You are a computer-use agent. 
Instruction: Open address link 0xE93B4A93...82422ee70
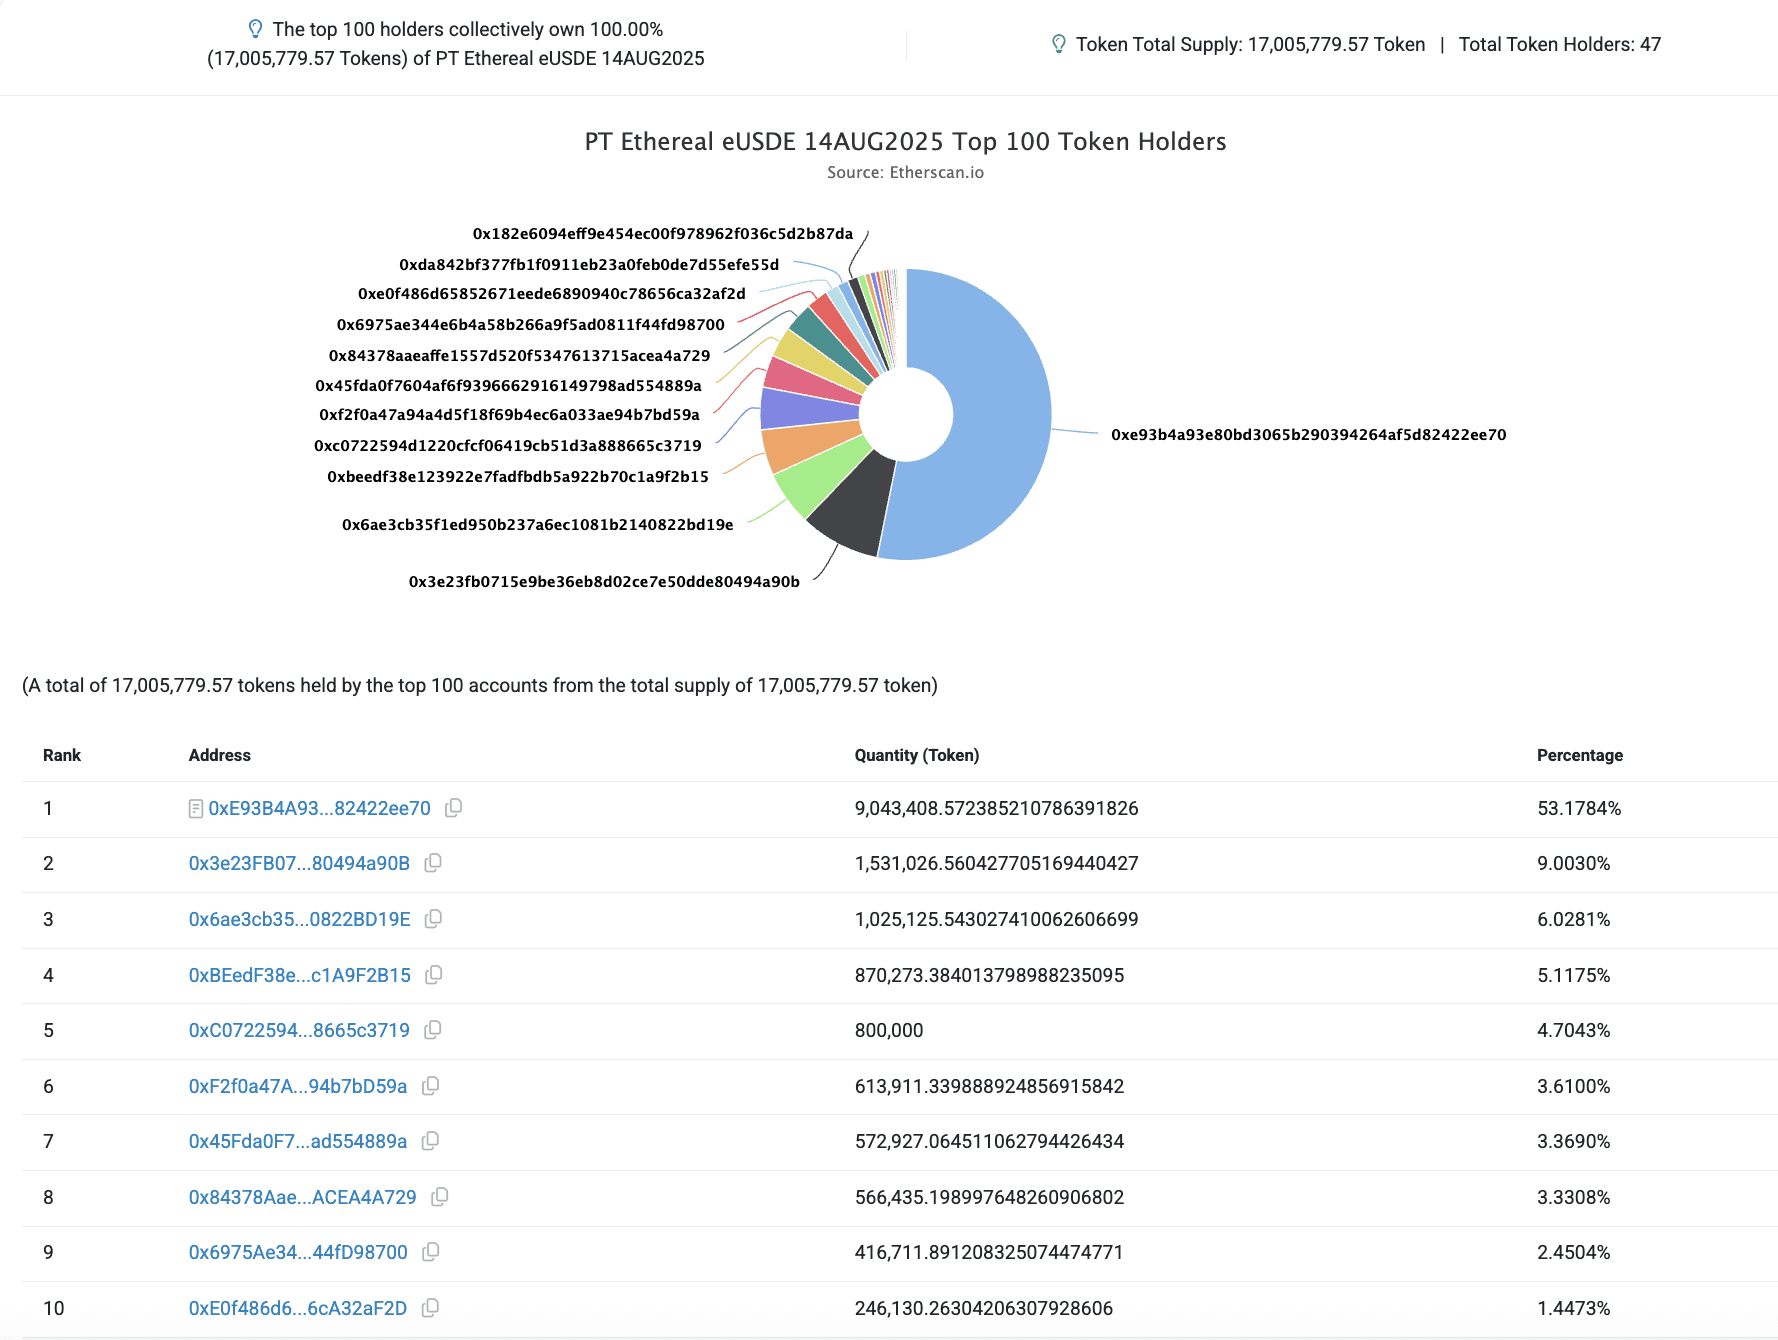[319, 808]
